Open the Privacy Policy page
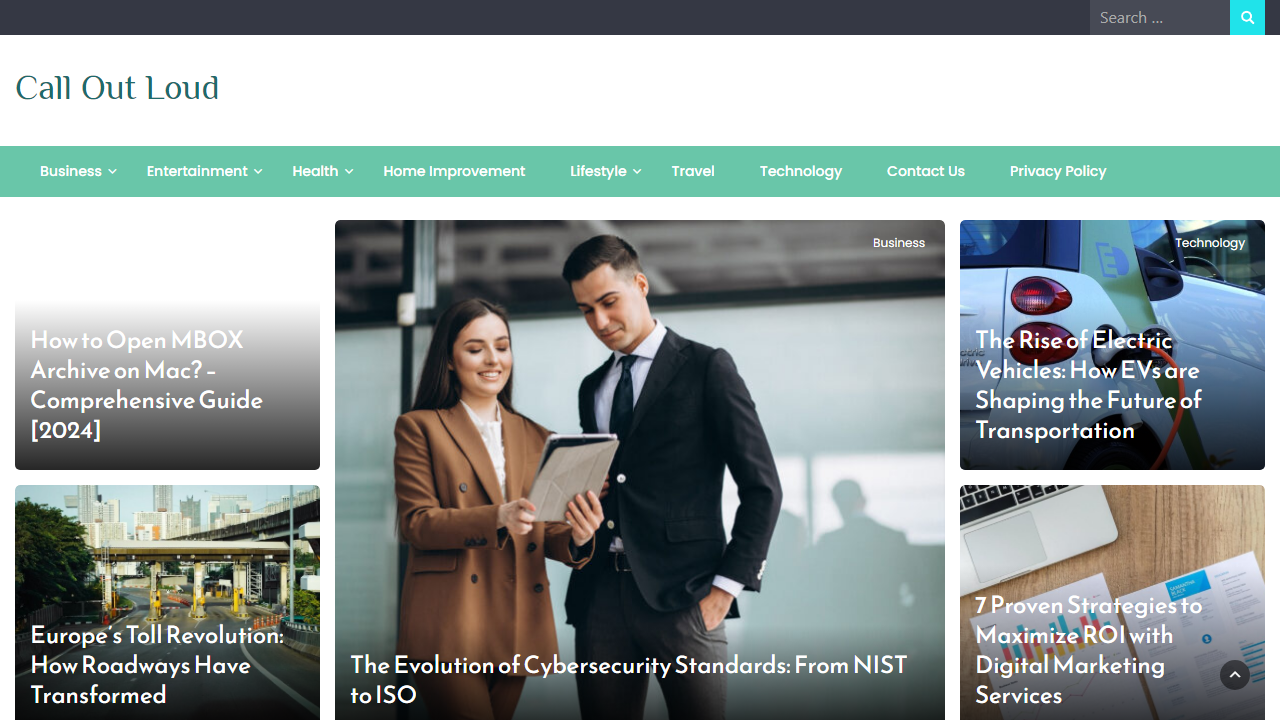 click(x=1058, y=171)
